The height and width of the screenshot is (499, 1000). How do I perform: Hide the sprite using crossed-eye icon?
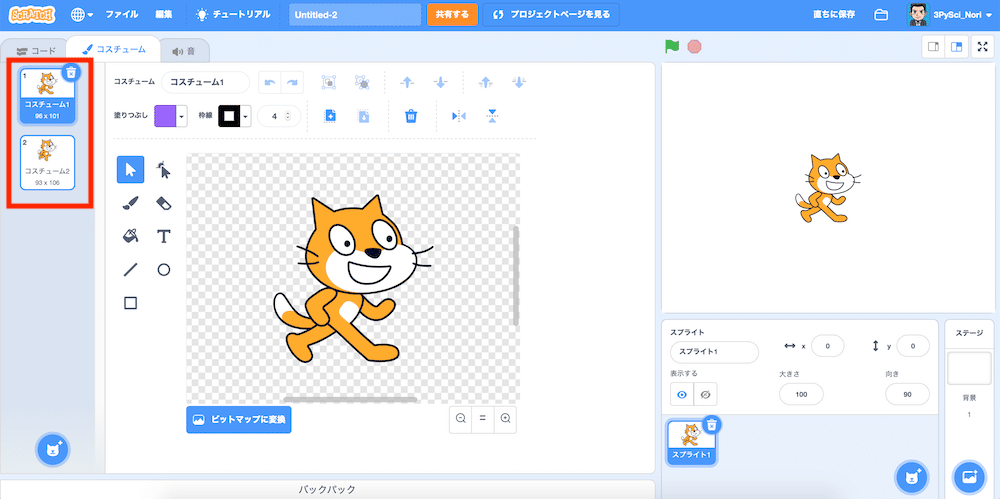click(x=705, y=394)
